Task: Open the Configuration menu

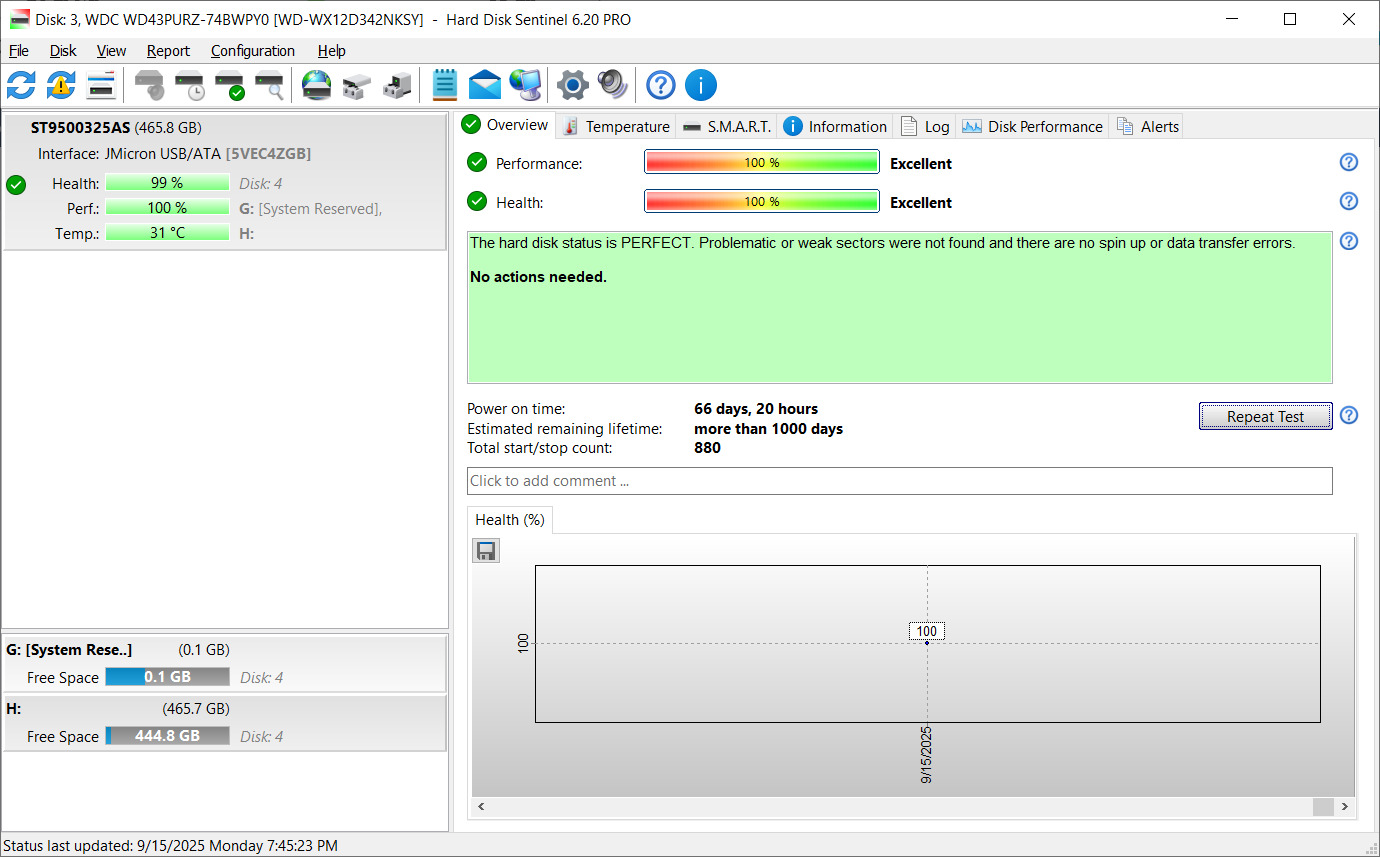Action: (x=253, y=51)
